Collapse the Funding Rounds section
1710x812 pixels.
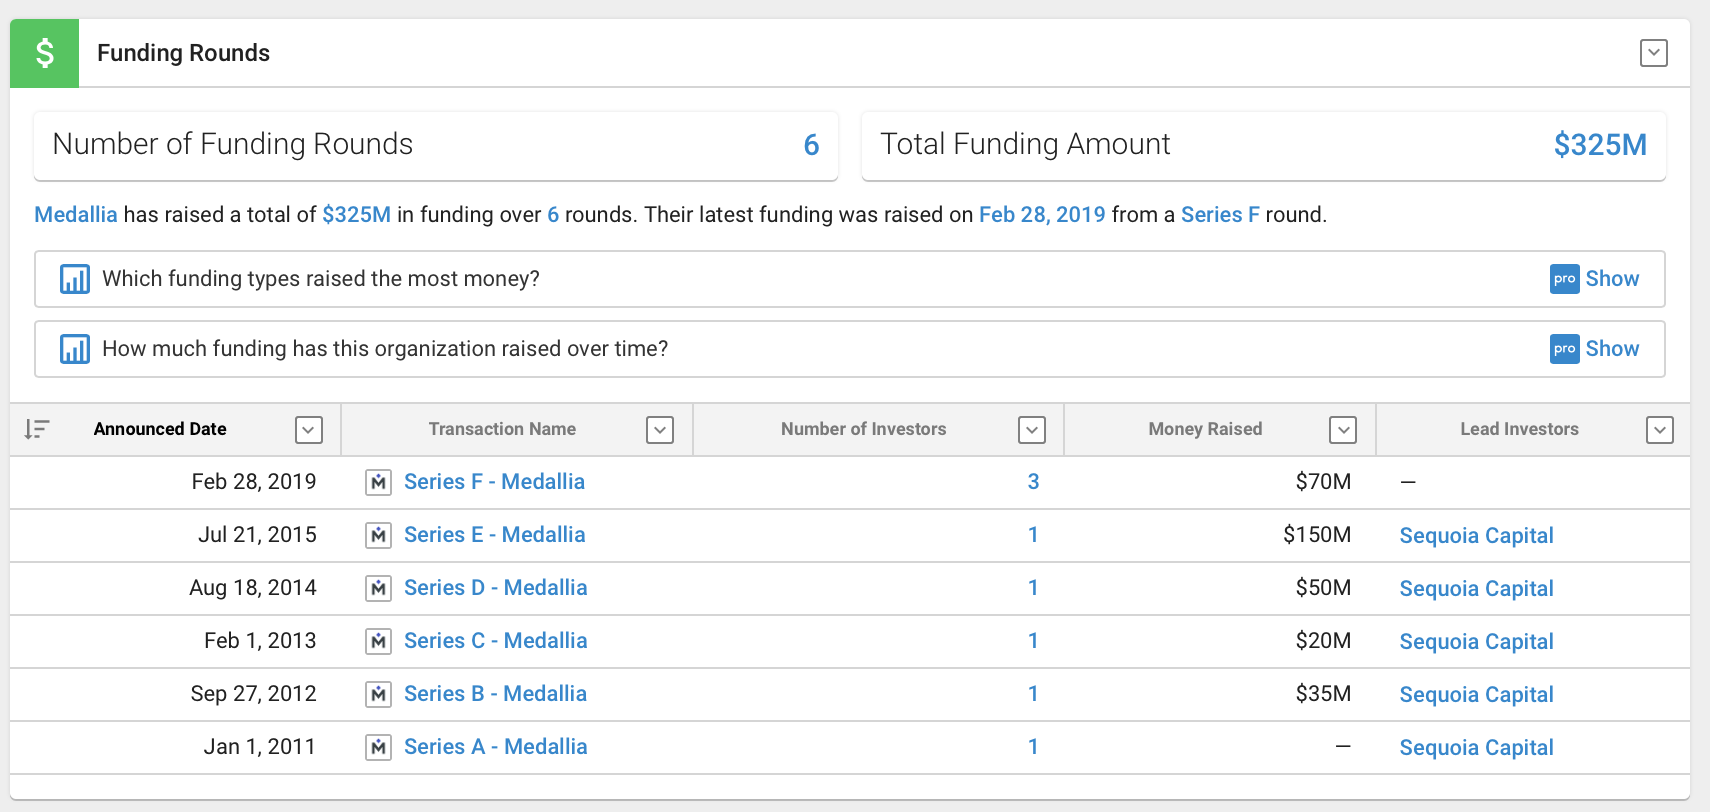[1654, 53]
